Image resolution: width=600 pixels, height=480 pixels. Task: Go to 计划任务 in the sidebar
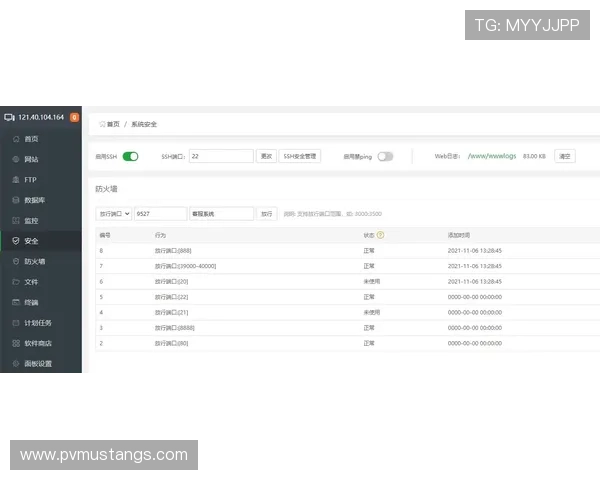pos(38,323)
